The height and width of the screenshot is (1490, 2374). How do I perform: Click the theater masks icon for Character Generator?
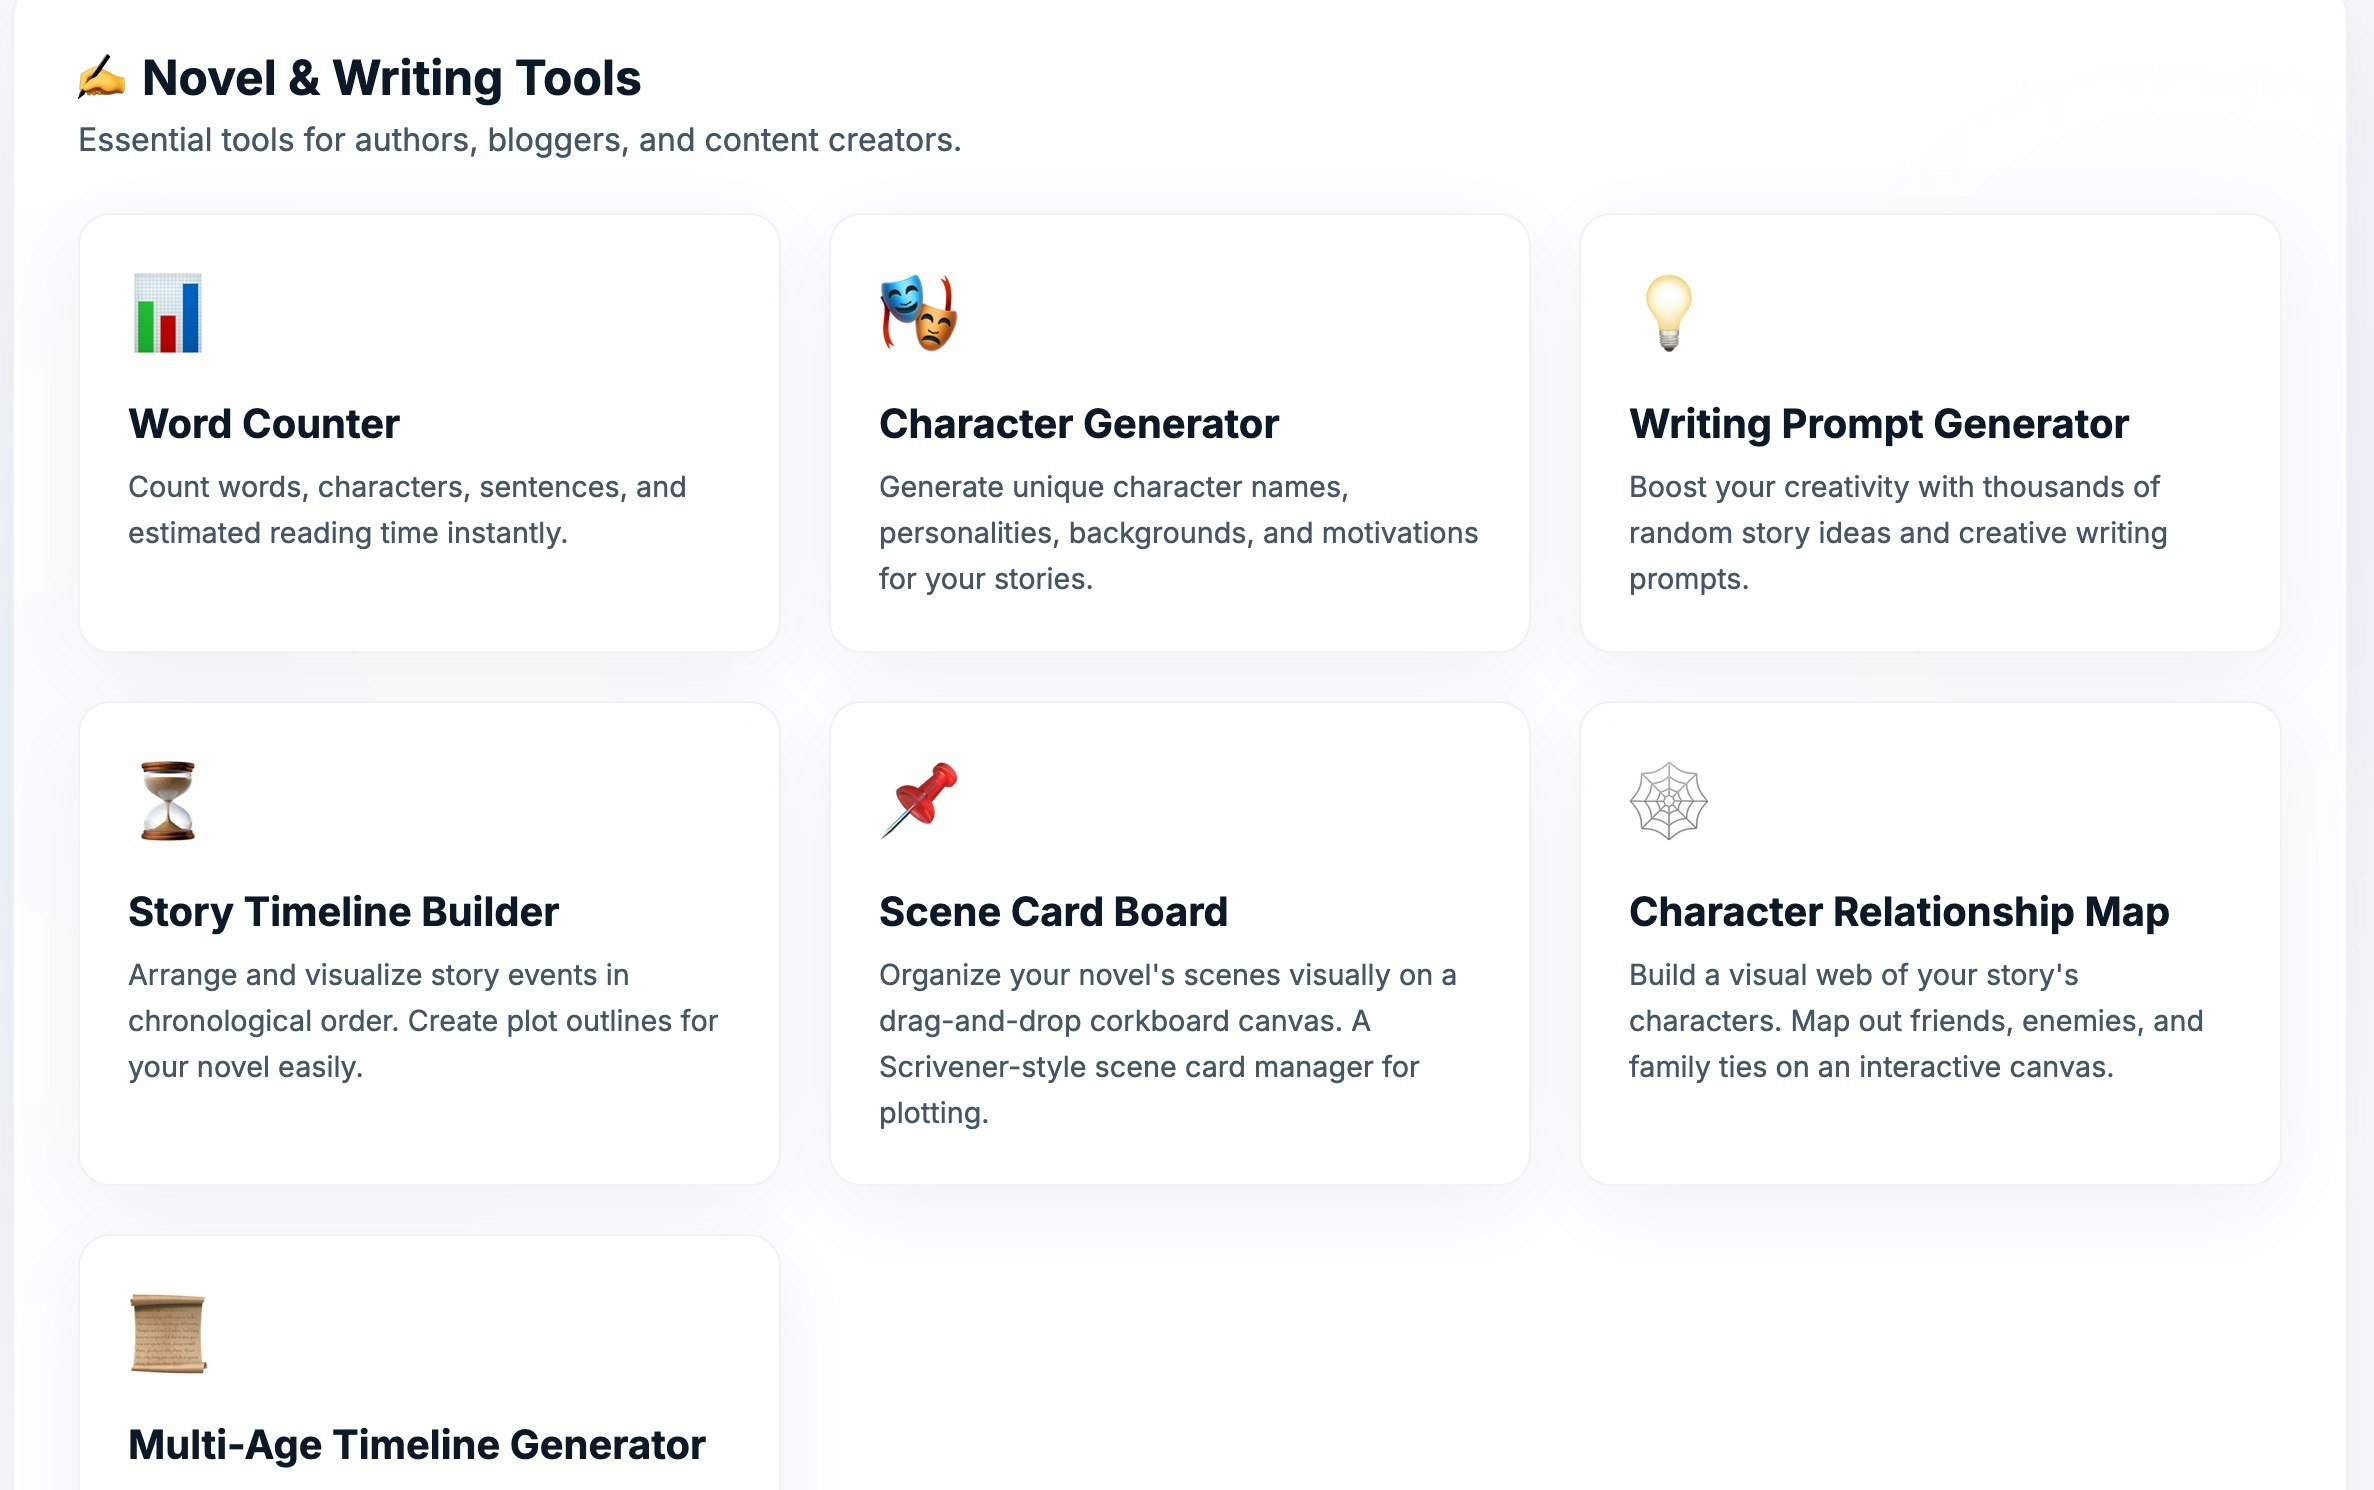(918, 313)
